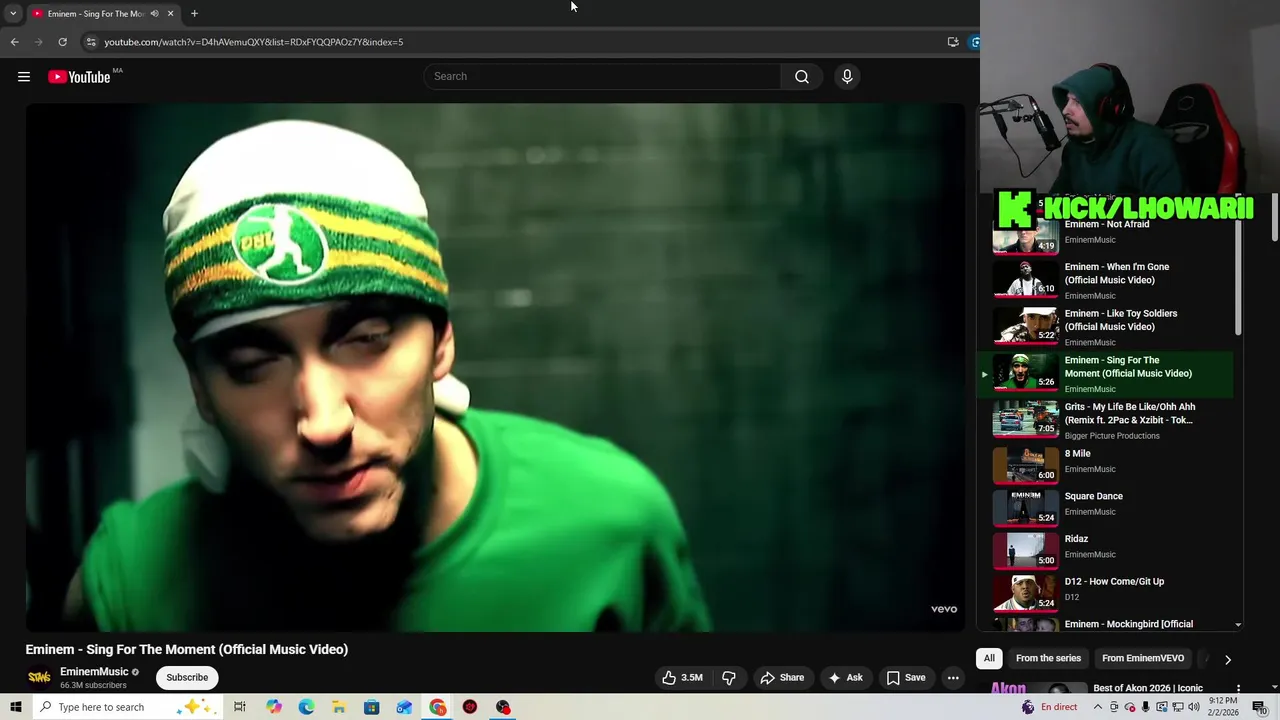Reload the current page
The height and width of the screenshot is (720, 1280).
62,42
